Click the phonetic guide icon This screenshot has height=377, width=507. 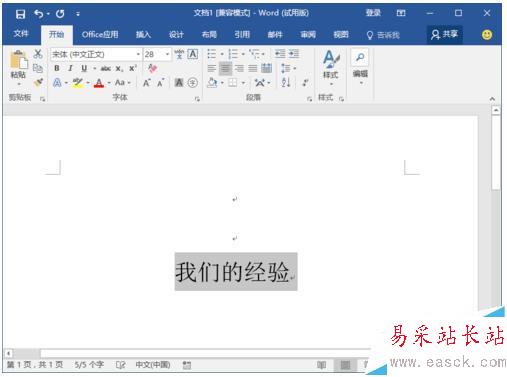[x=179, y=54]
